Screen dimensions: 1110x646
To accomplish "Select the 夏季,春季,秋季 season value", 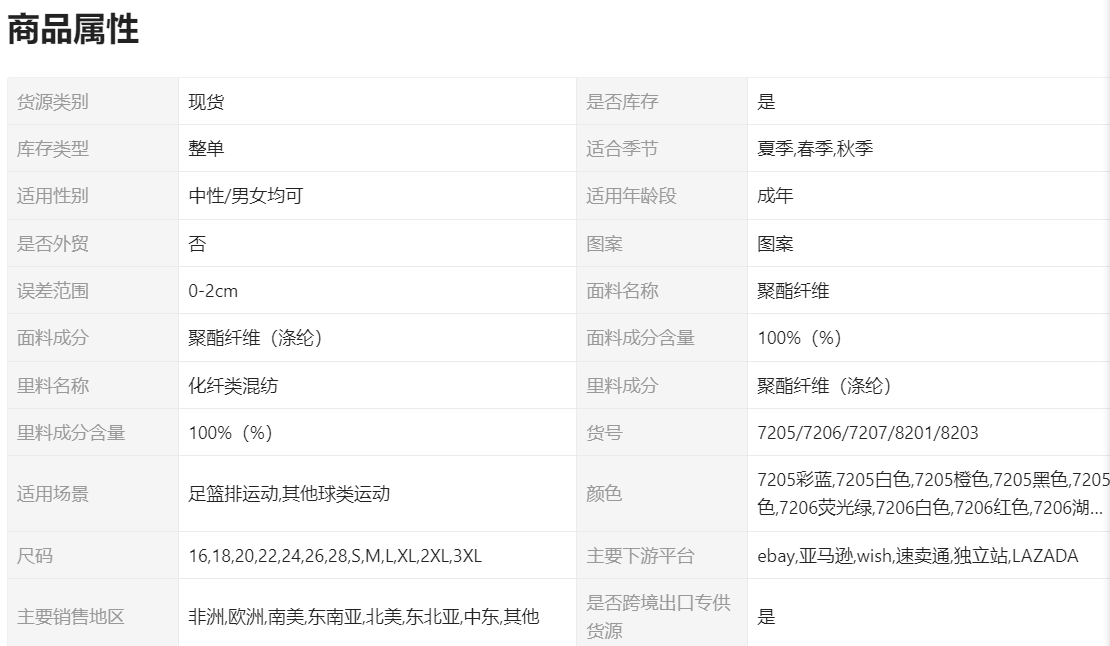I will click(815, 149).
